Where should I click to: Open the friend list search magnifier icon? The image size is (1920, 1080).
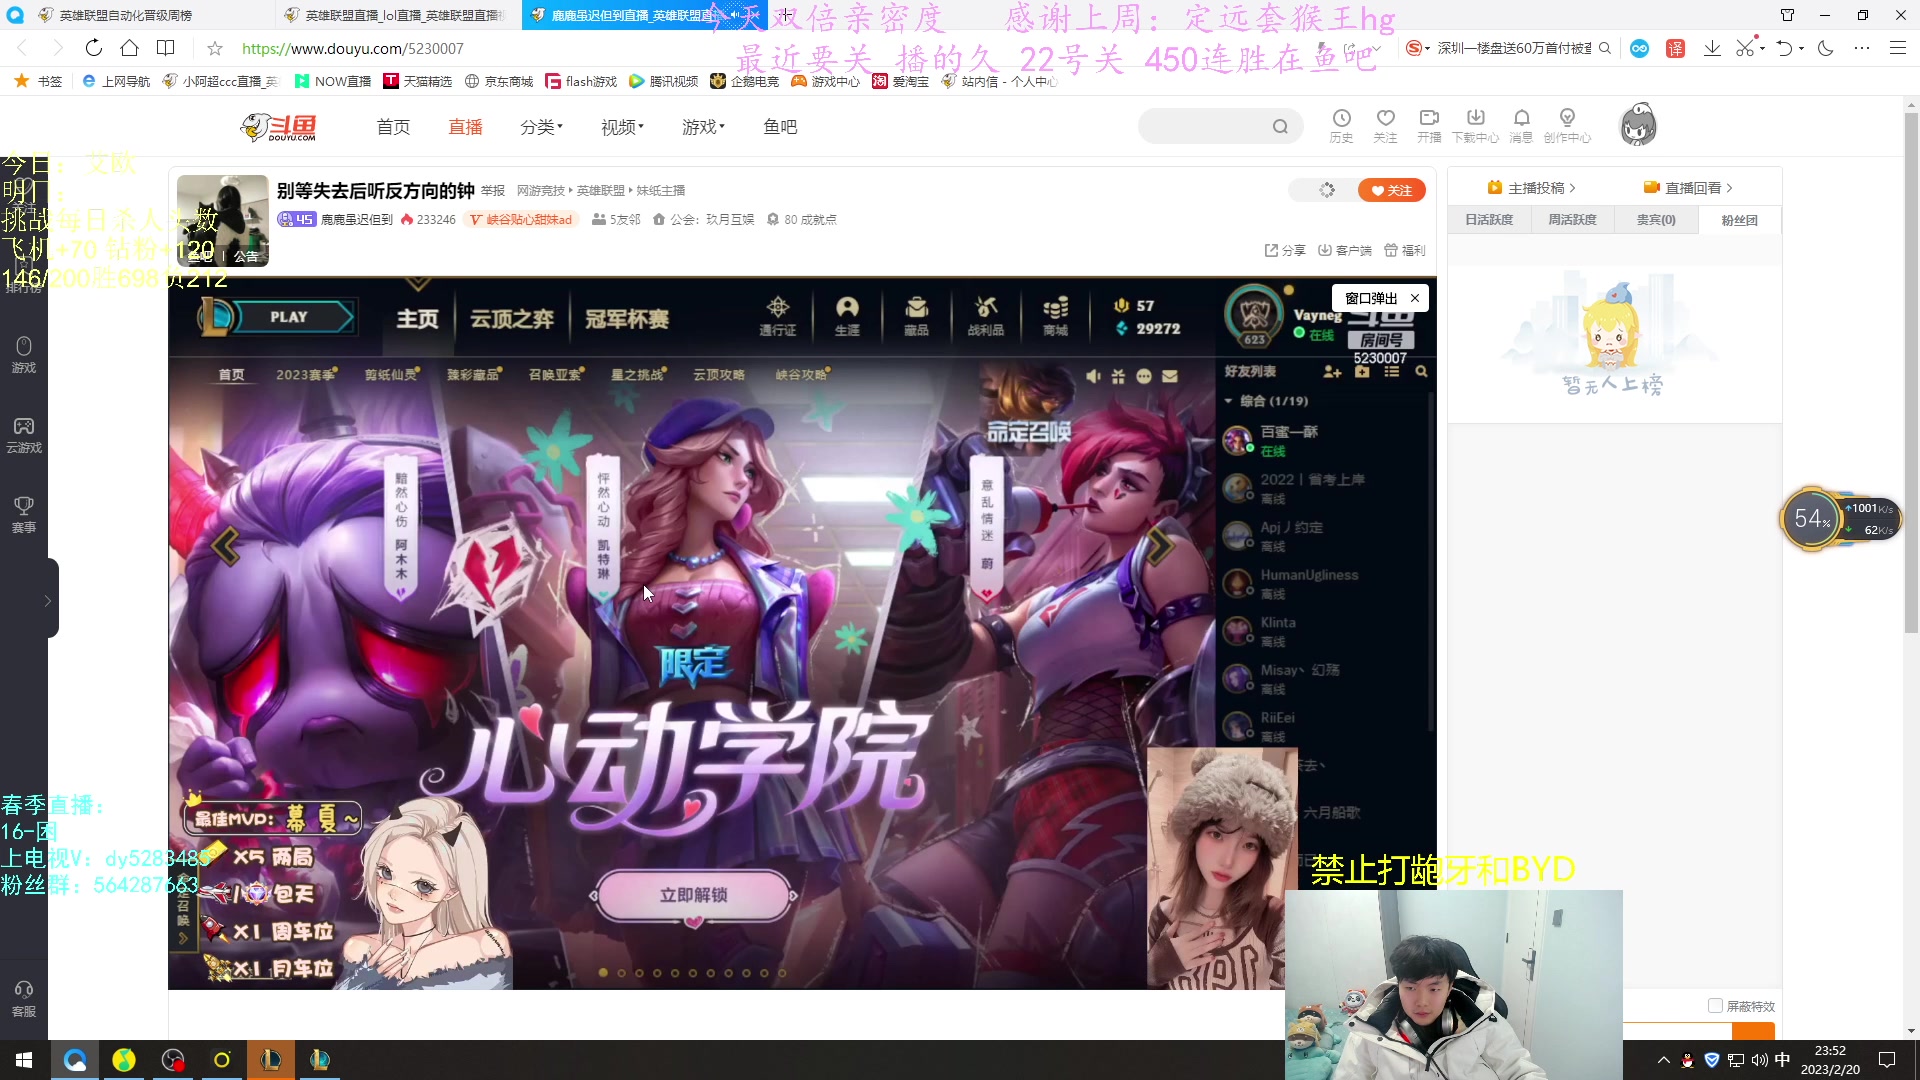click(x=1422, y=371)
